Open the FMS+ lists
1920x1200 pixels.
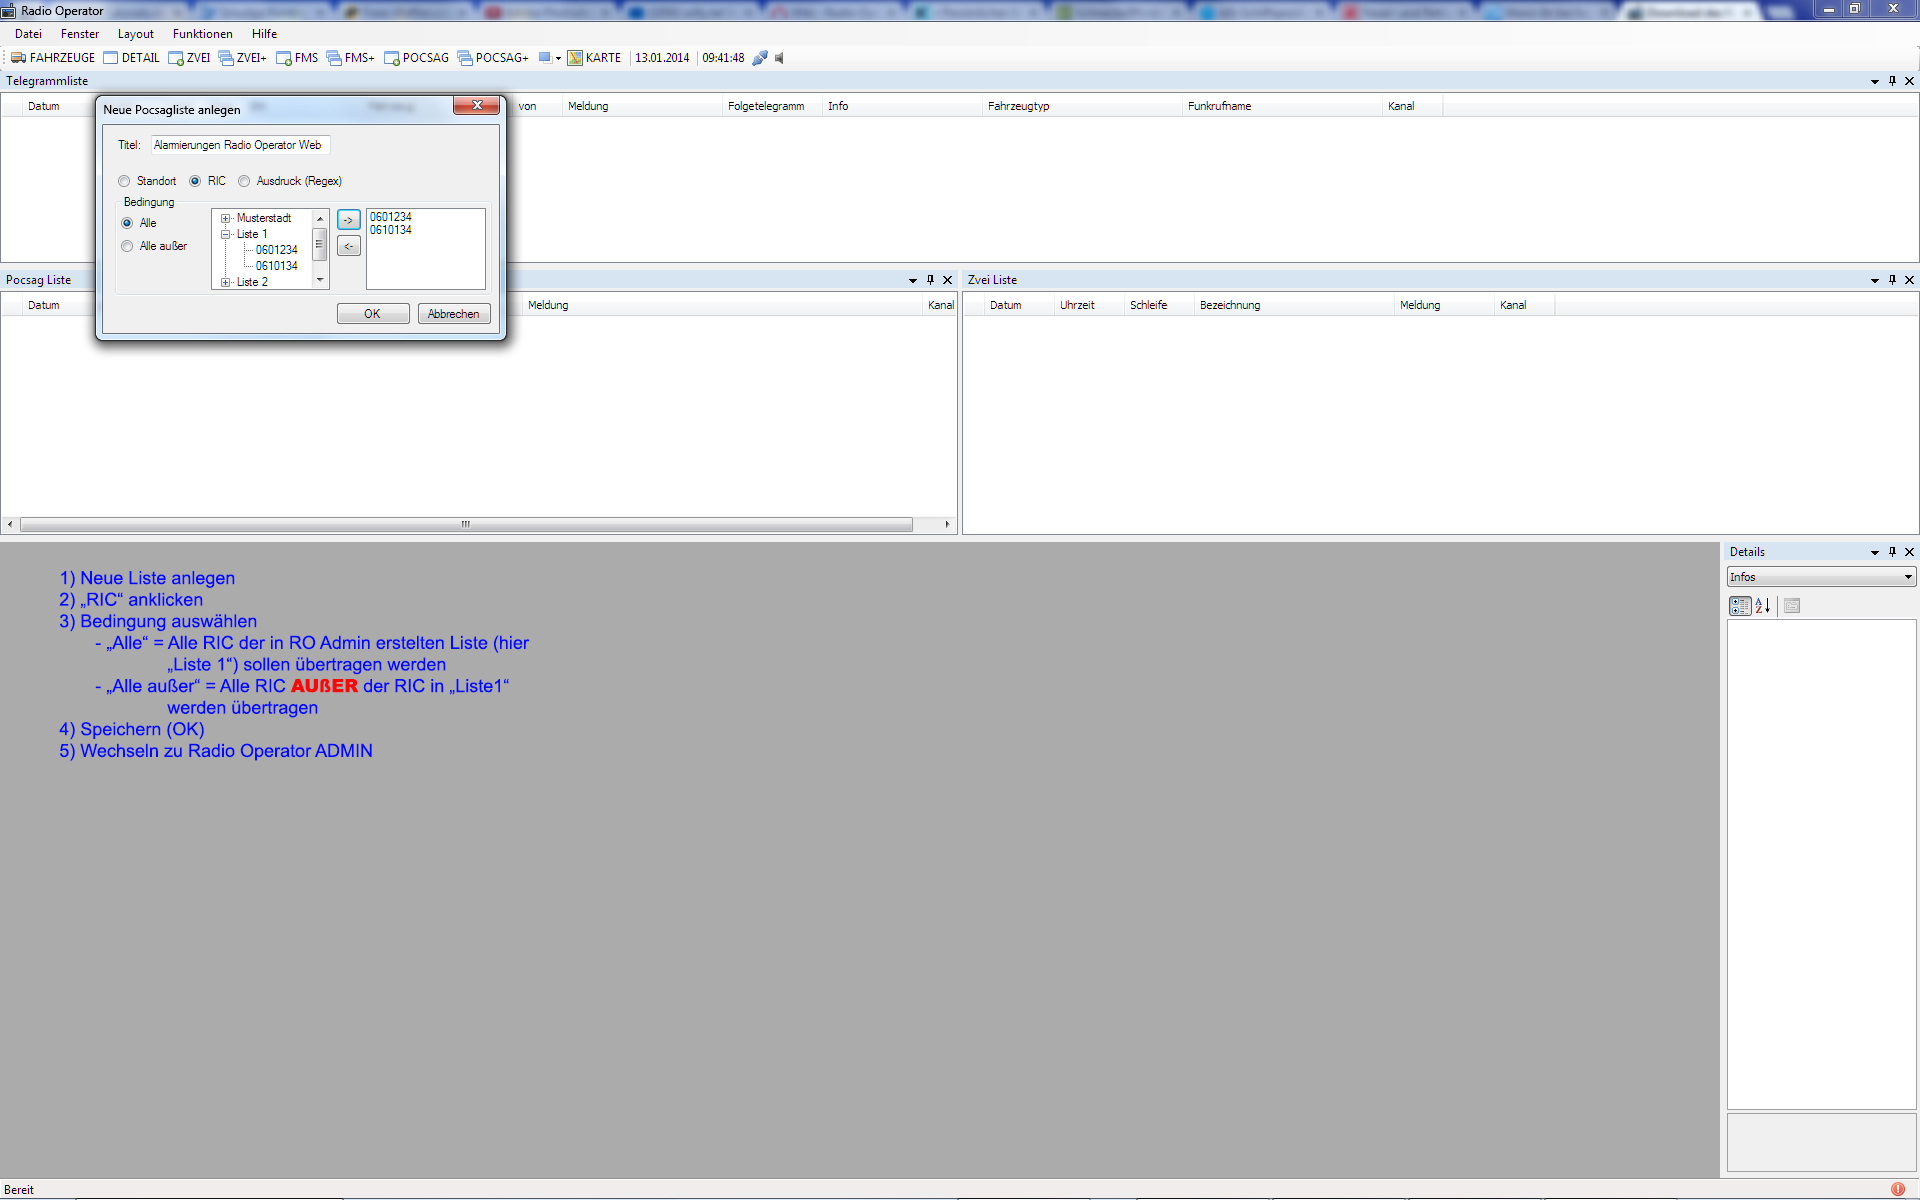350,58
